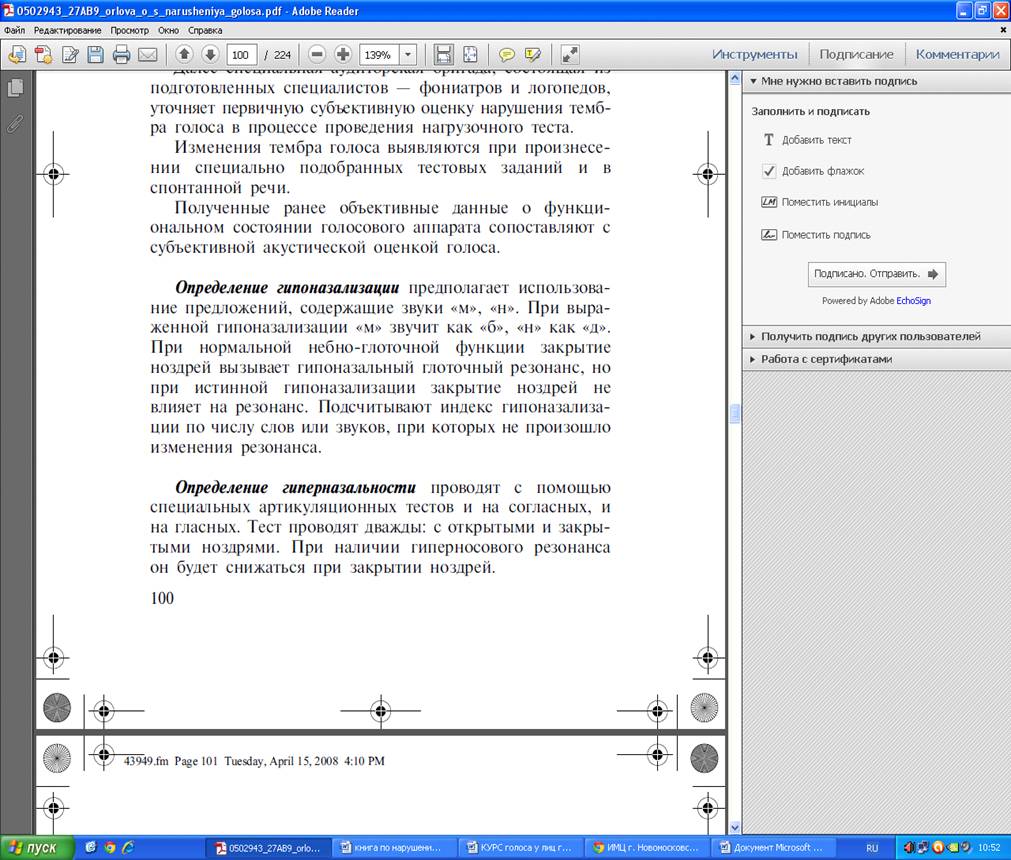Click the page number input field

click(x=242, y=54)
